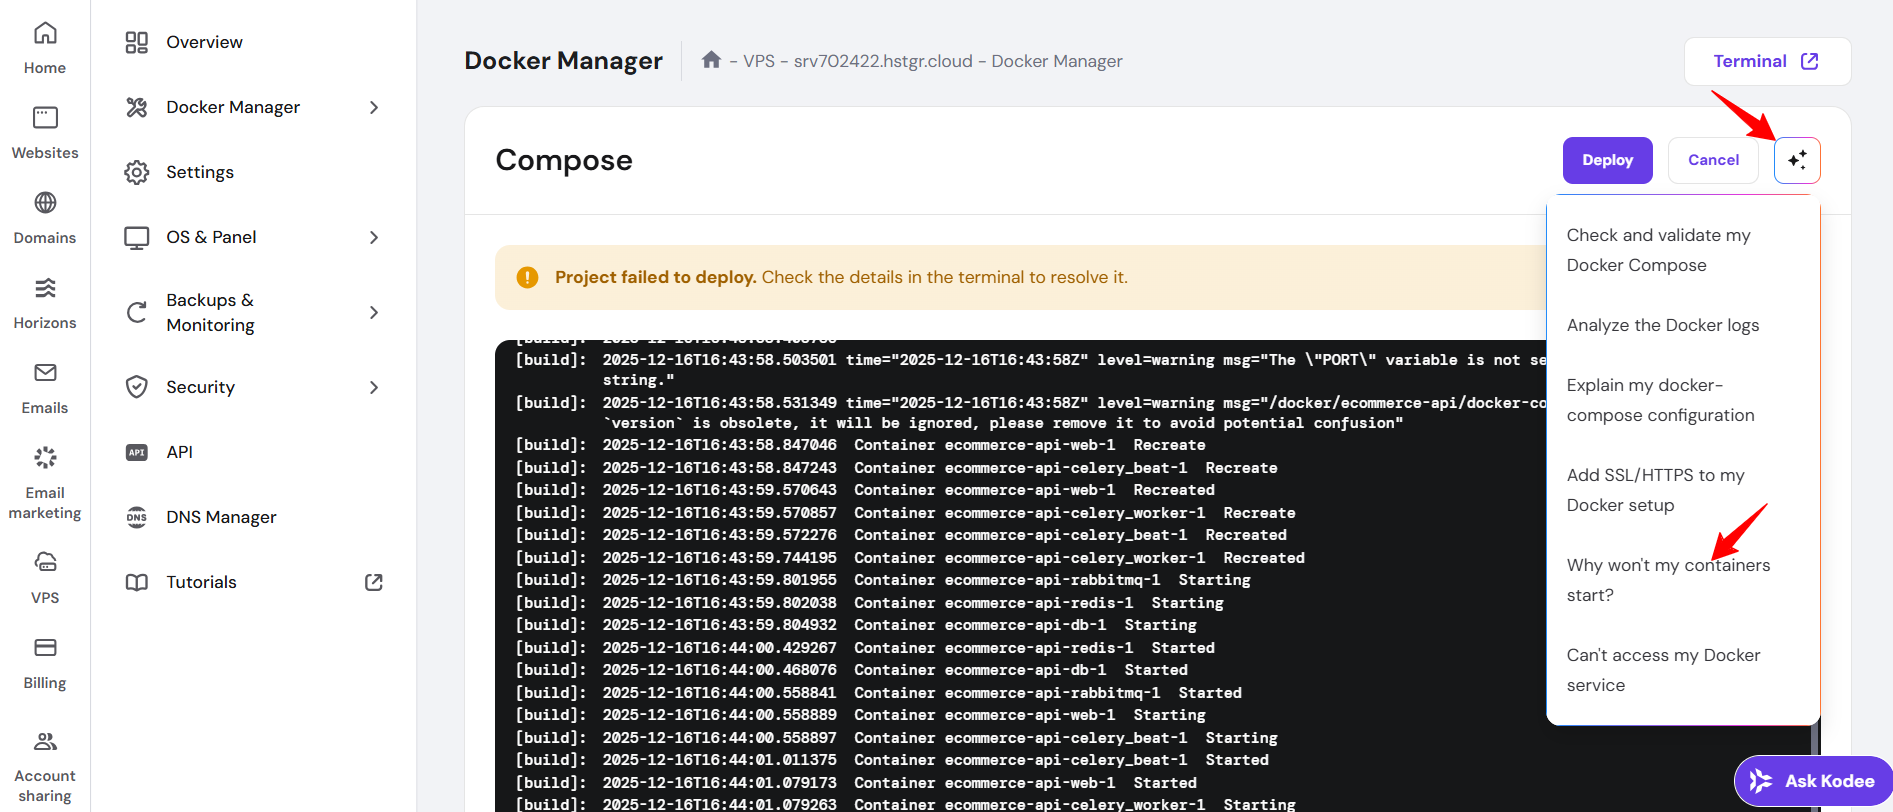Click the Security shield icon
Viewport: 1893px width, 812px height.
pos(137,387)
